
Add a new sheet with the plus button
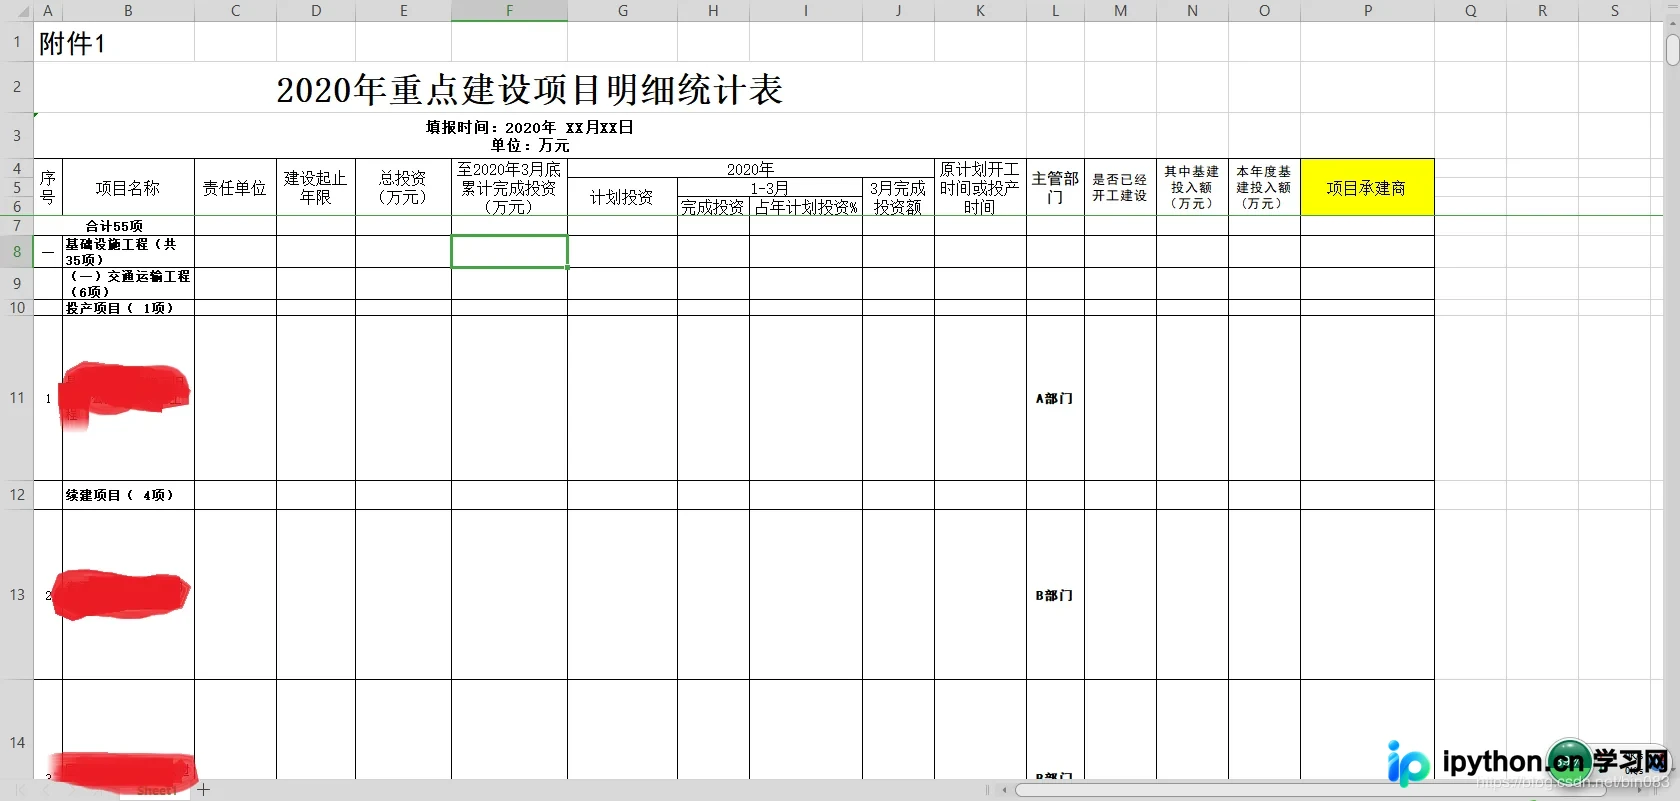coord(204,790)
